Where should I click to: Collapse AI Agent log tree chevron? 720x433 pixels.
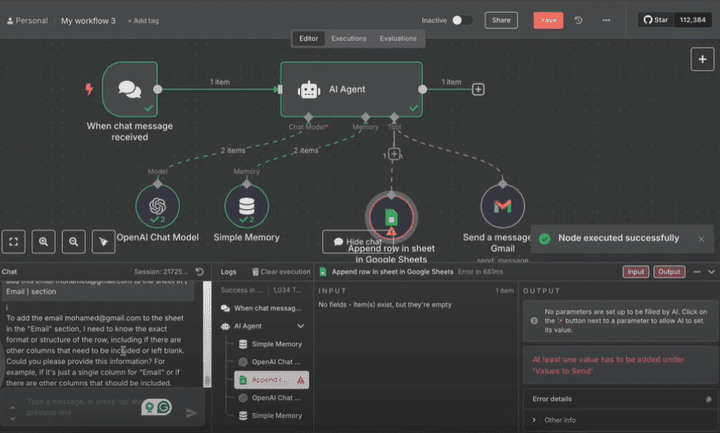(300, 326)
